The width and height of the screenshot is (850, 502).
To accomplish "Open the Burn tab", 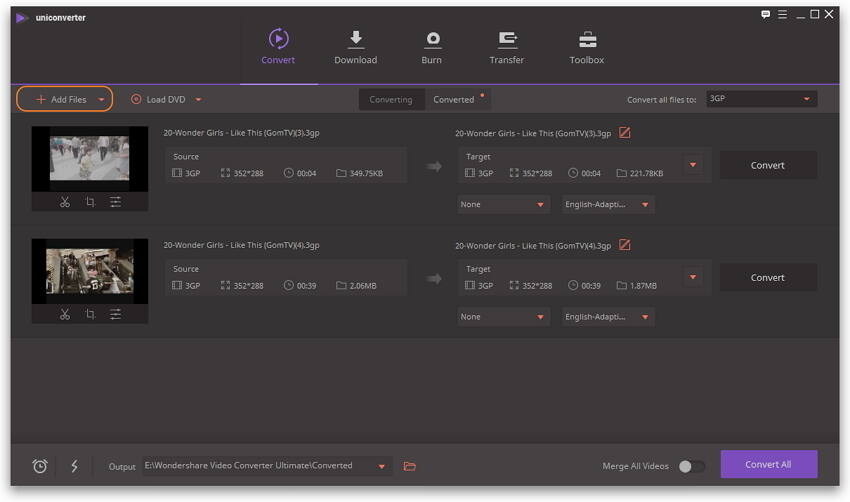I will [x=432, y=47].
